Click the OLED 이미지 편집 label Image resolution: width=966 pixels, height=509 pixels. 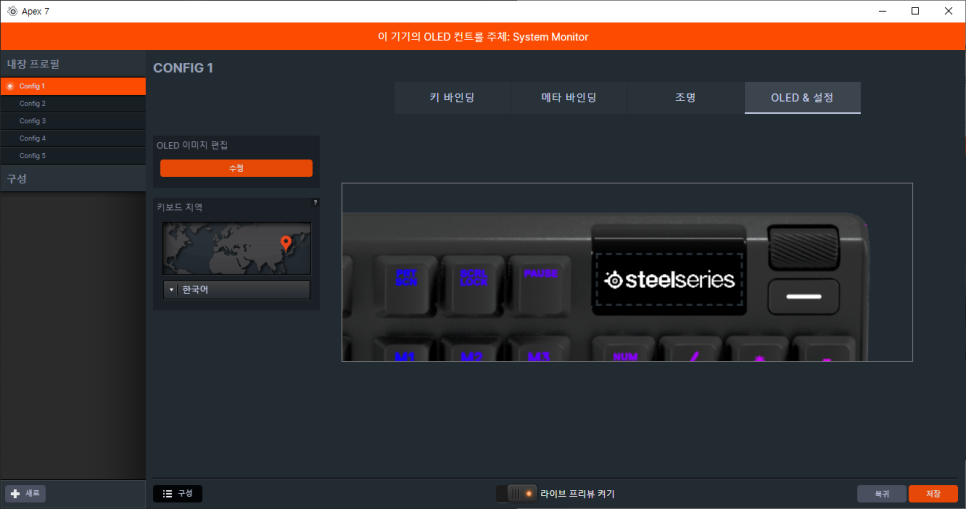(x=192, y=145)
